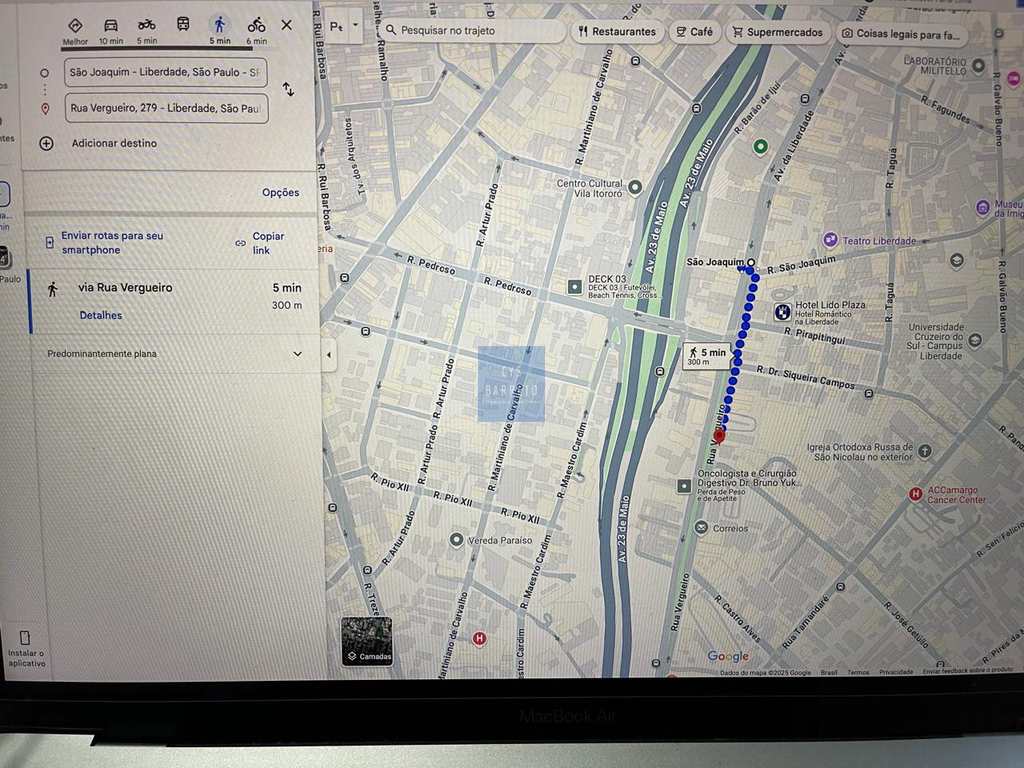Open the ACCamargo Cancer Center marker
Screen dimensions: 1024x768
(x=916, y=494)
